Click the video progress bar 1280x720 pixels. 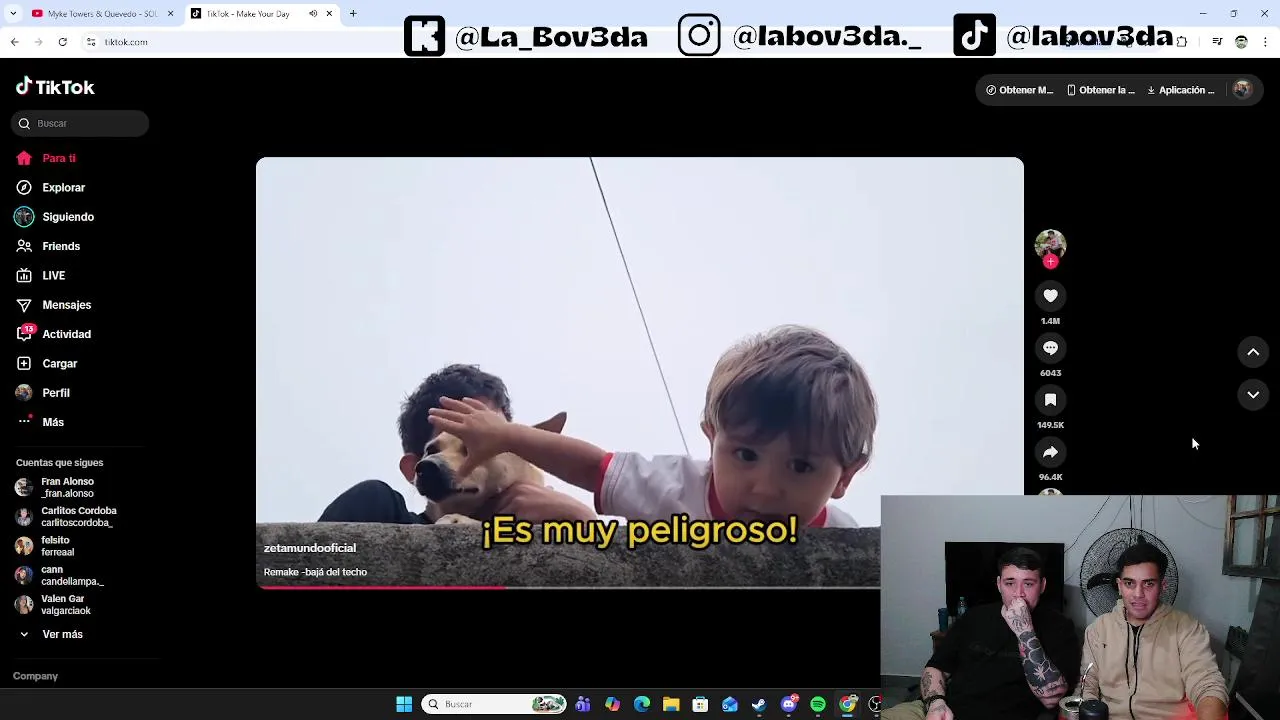coord(568,588)
